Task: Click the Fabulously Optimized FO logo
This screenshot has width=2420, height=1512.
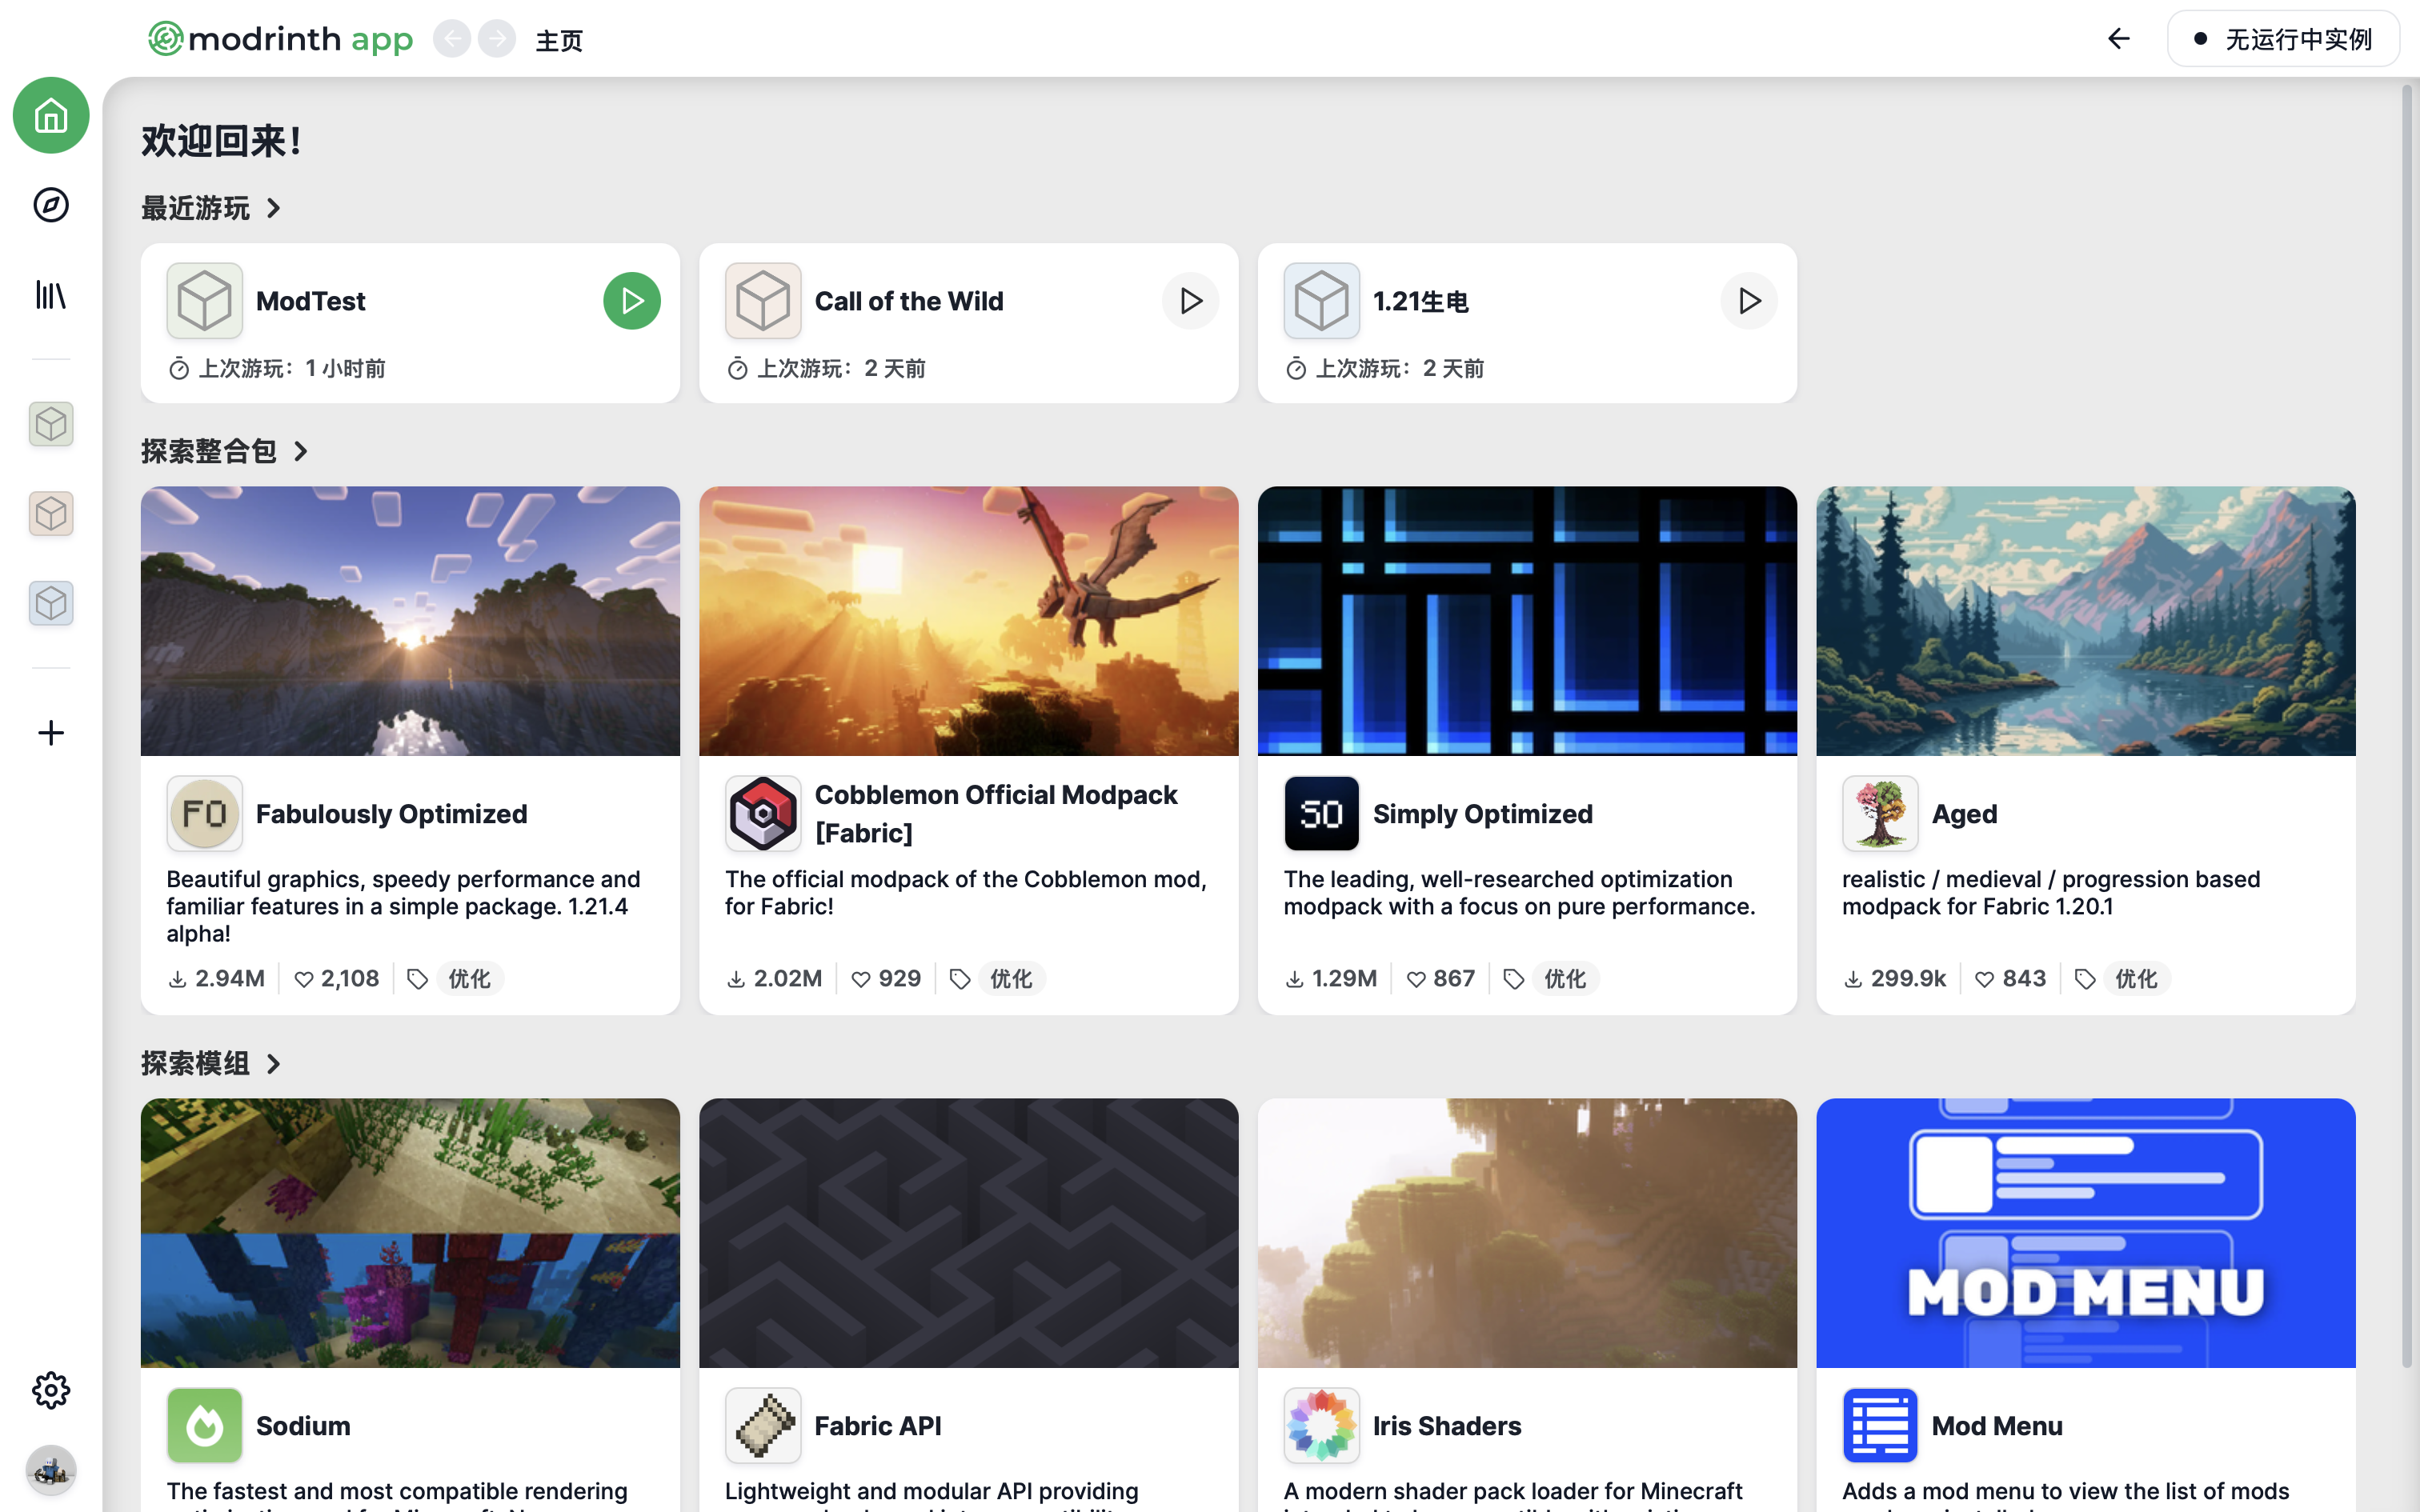Action: (205, 814)
